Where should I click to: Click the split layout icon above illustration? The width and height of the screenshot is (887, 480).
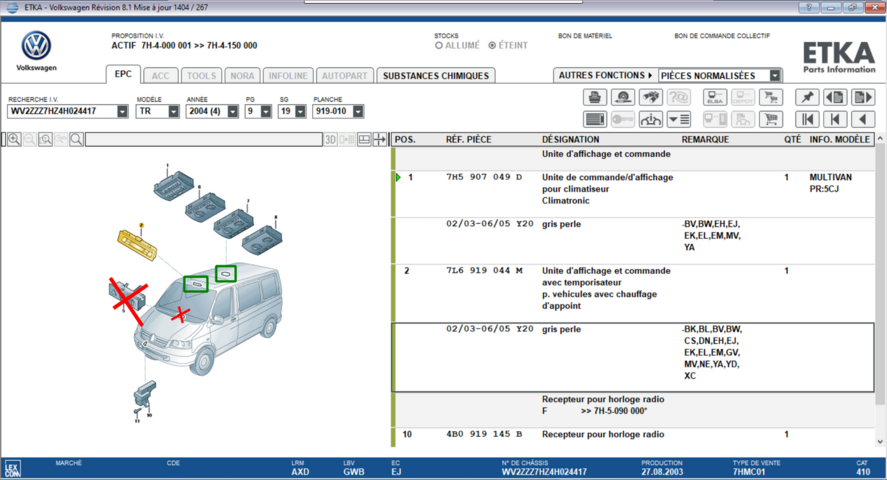point(364,139)
